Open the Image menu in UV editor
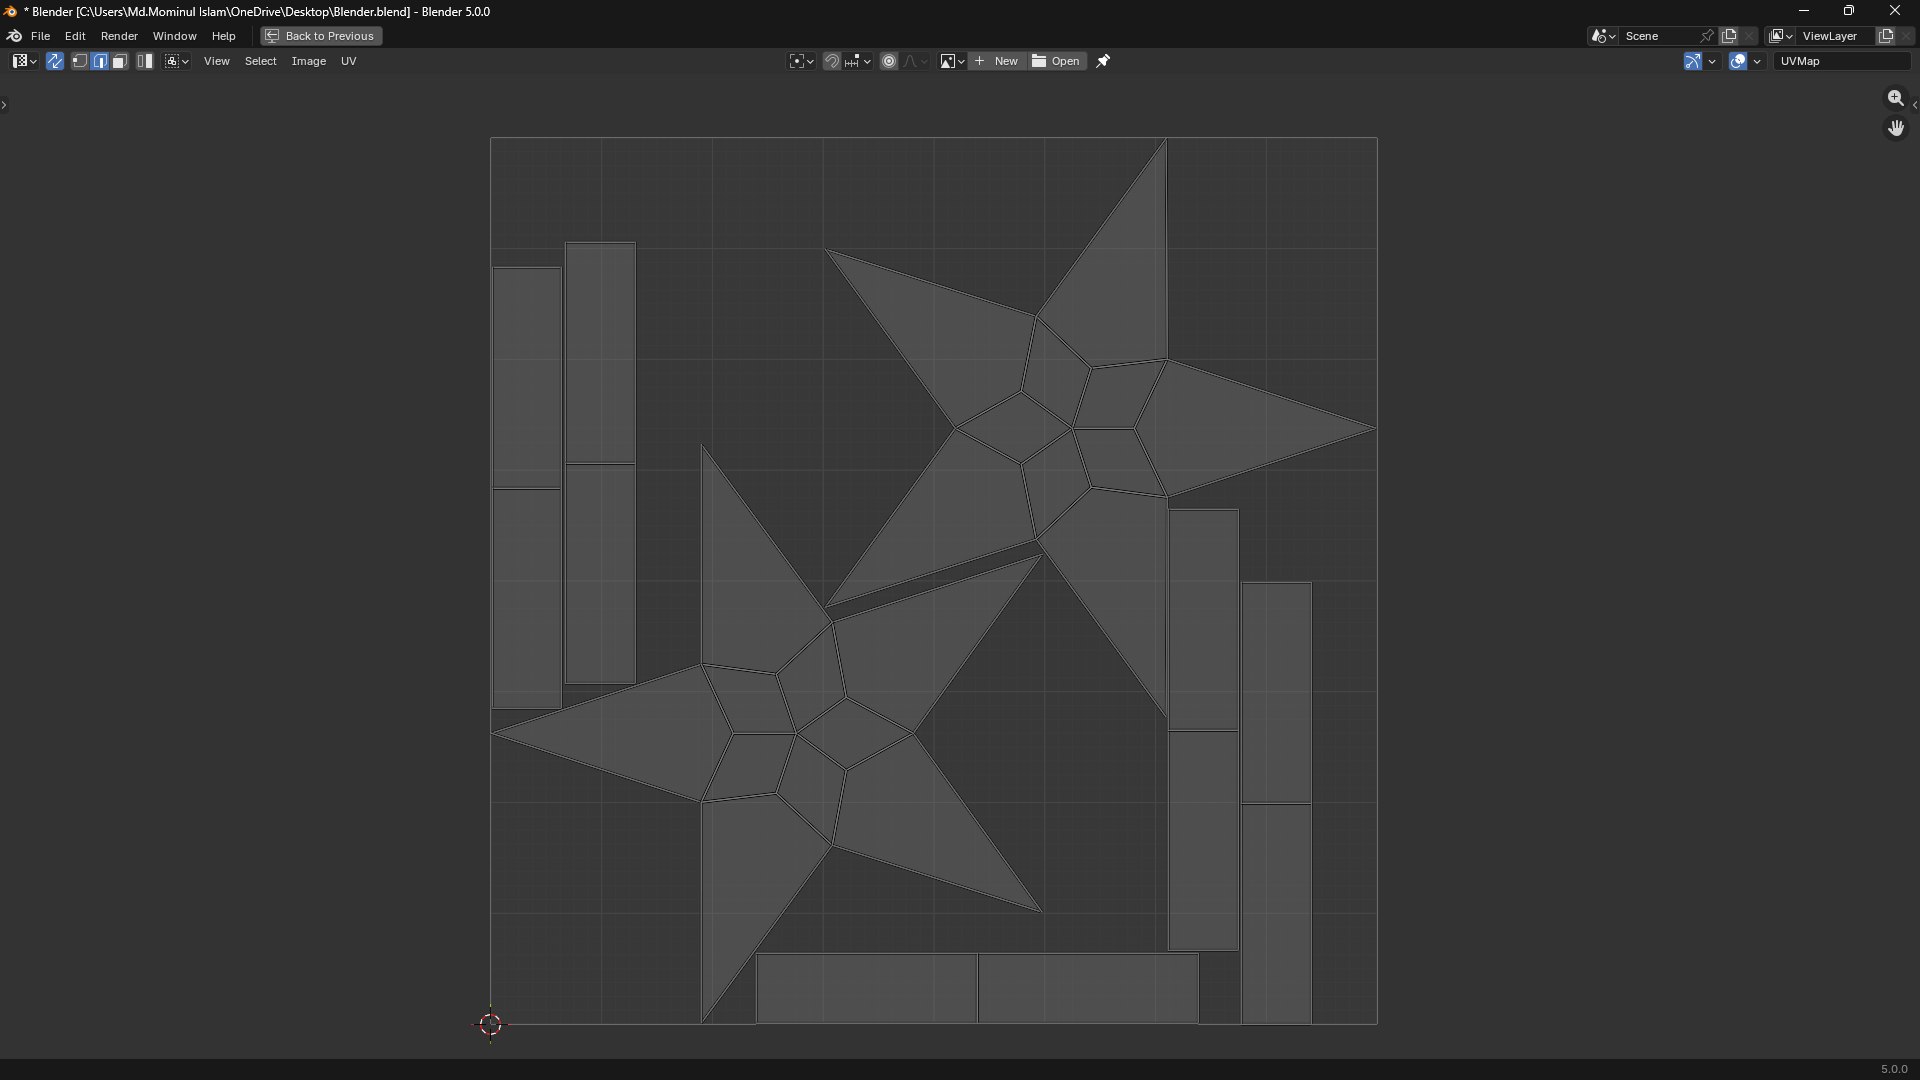Image resolution: width=1920 pixels, height=1080 pixels. click(308, 61)
